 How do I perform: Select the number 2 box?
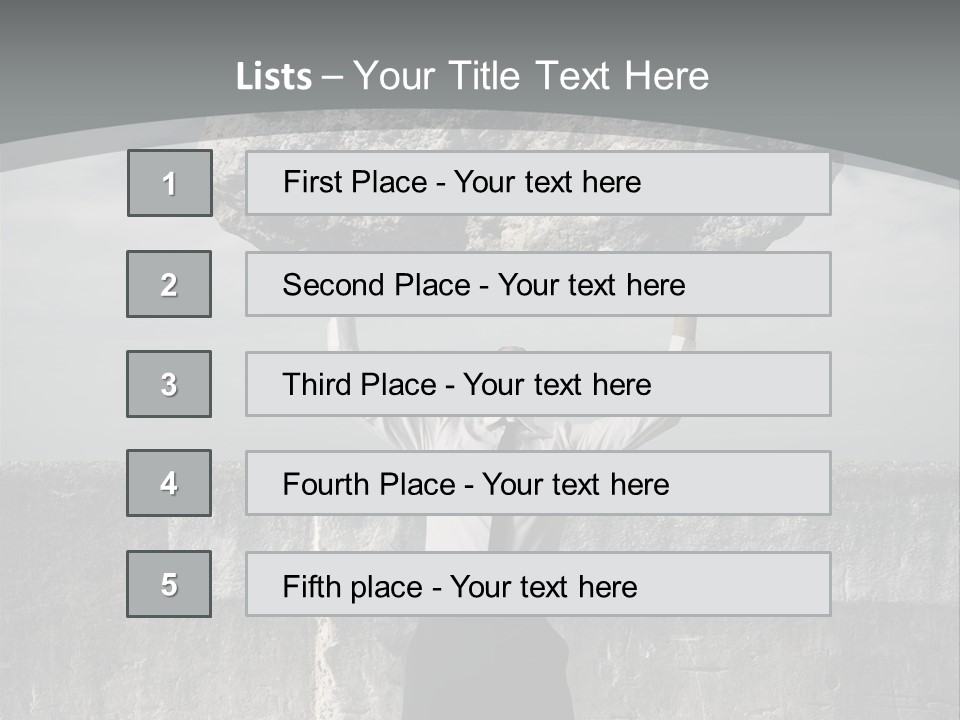[x=169, y=284]
